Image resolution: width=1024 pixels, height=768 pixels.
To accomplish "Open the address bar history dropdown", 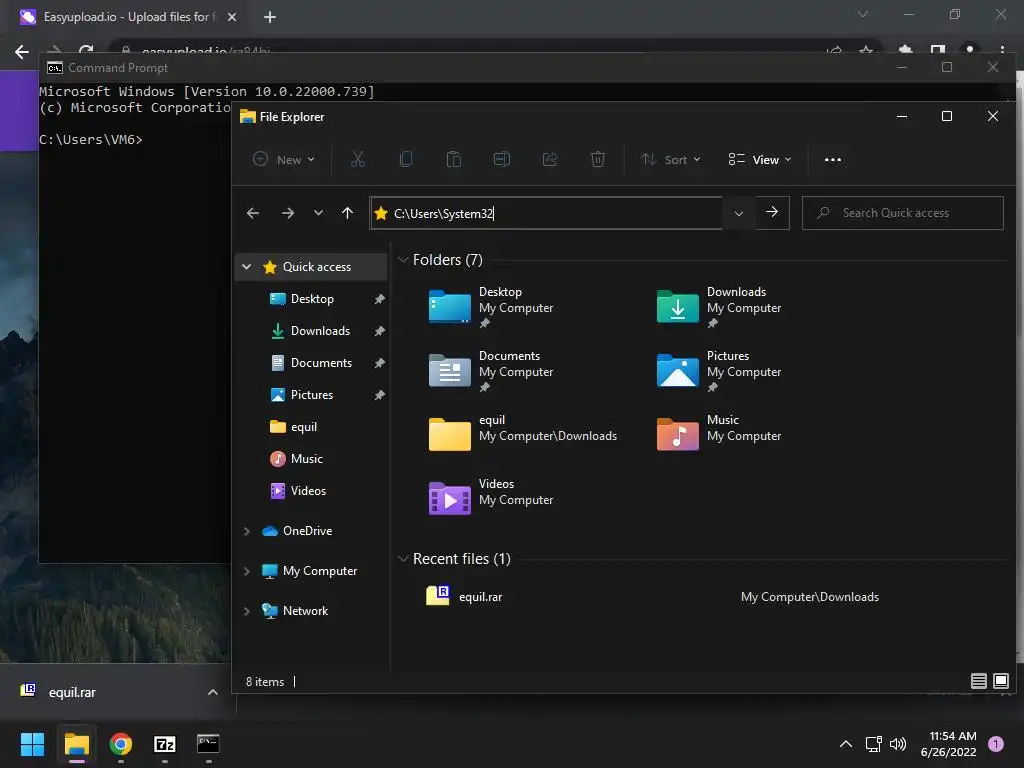I will click(739, 213).
